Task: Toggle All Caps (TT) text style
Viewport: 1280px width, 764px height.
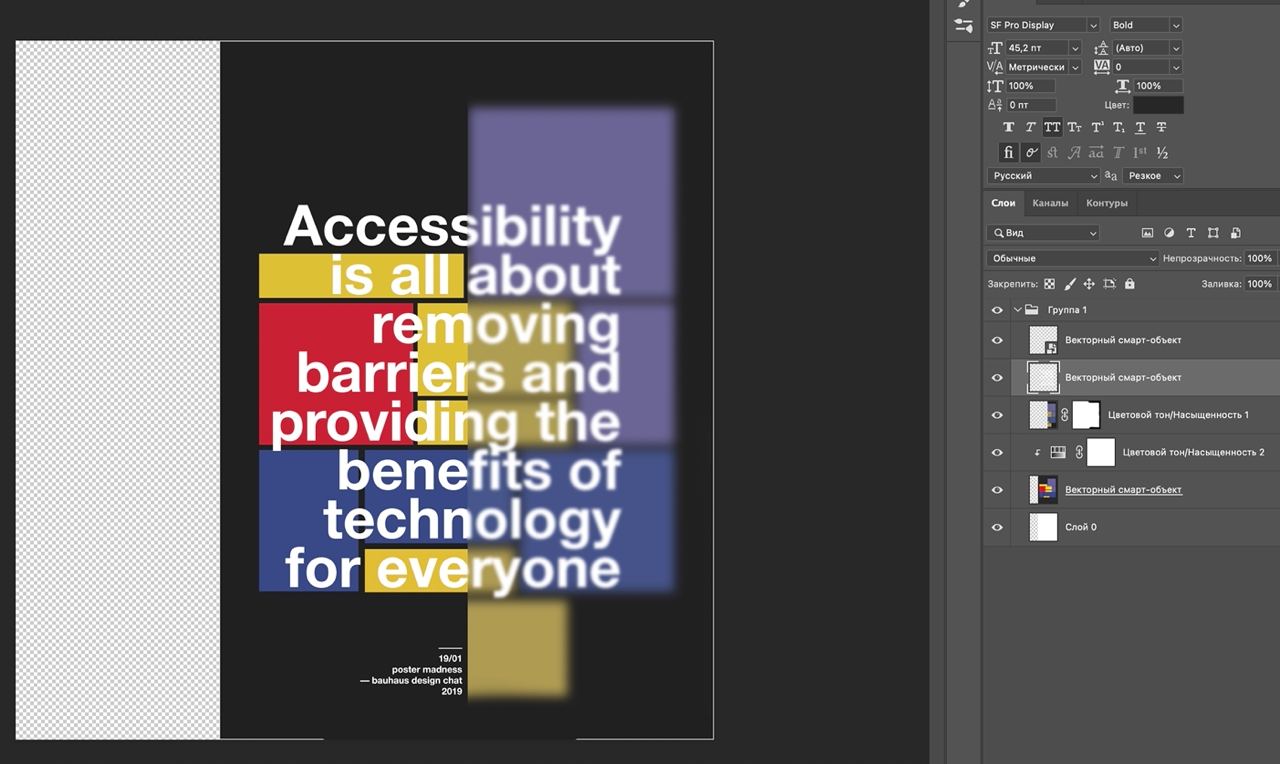Action: point(1052,127)
